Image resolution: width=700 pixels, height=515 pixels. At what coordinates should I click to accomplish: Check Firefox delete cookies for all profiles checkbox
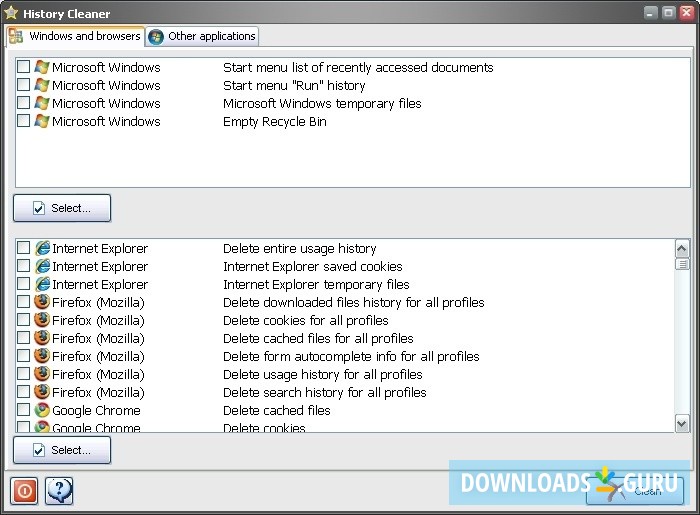tap(23, 320)
